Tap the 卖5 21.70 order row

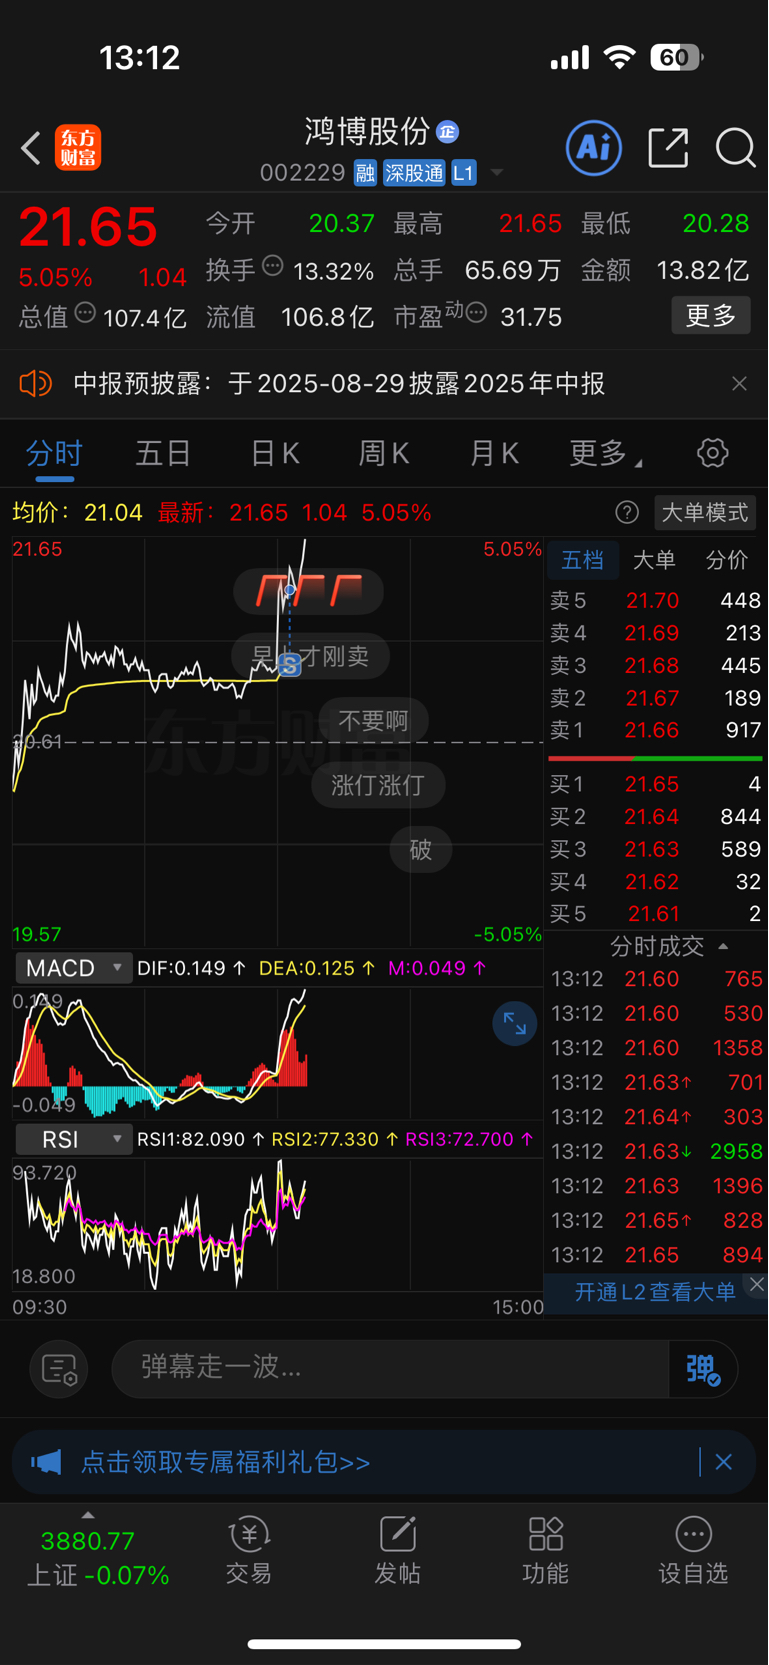click(x=656, y=601)
